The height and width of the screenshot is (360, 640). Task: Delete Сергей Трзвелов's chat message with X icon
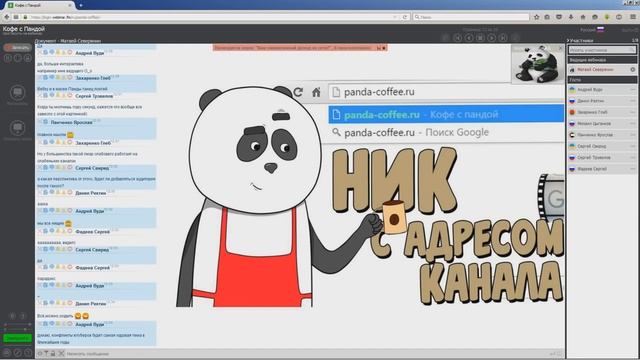(40, 96)
